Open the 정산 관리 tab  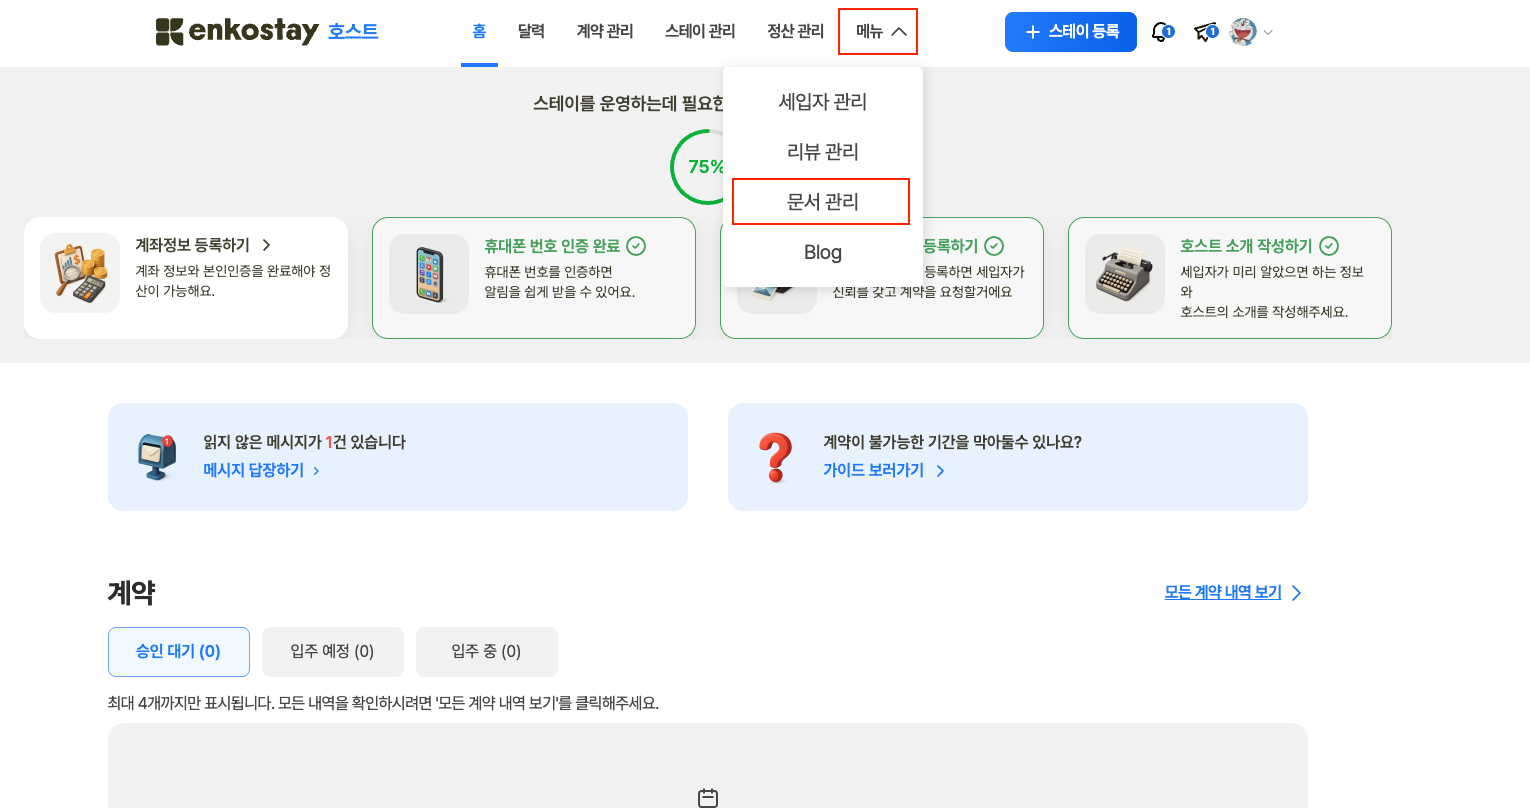(x=795, y=32)
